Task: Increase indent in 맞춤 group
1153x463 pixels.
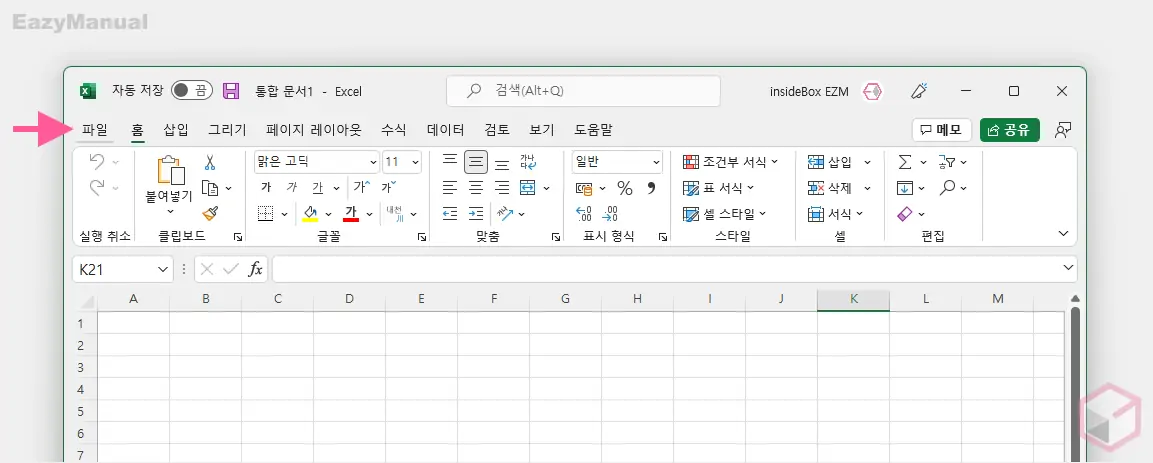Action: click(476, 213)
